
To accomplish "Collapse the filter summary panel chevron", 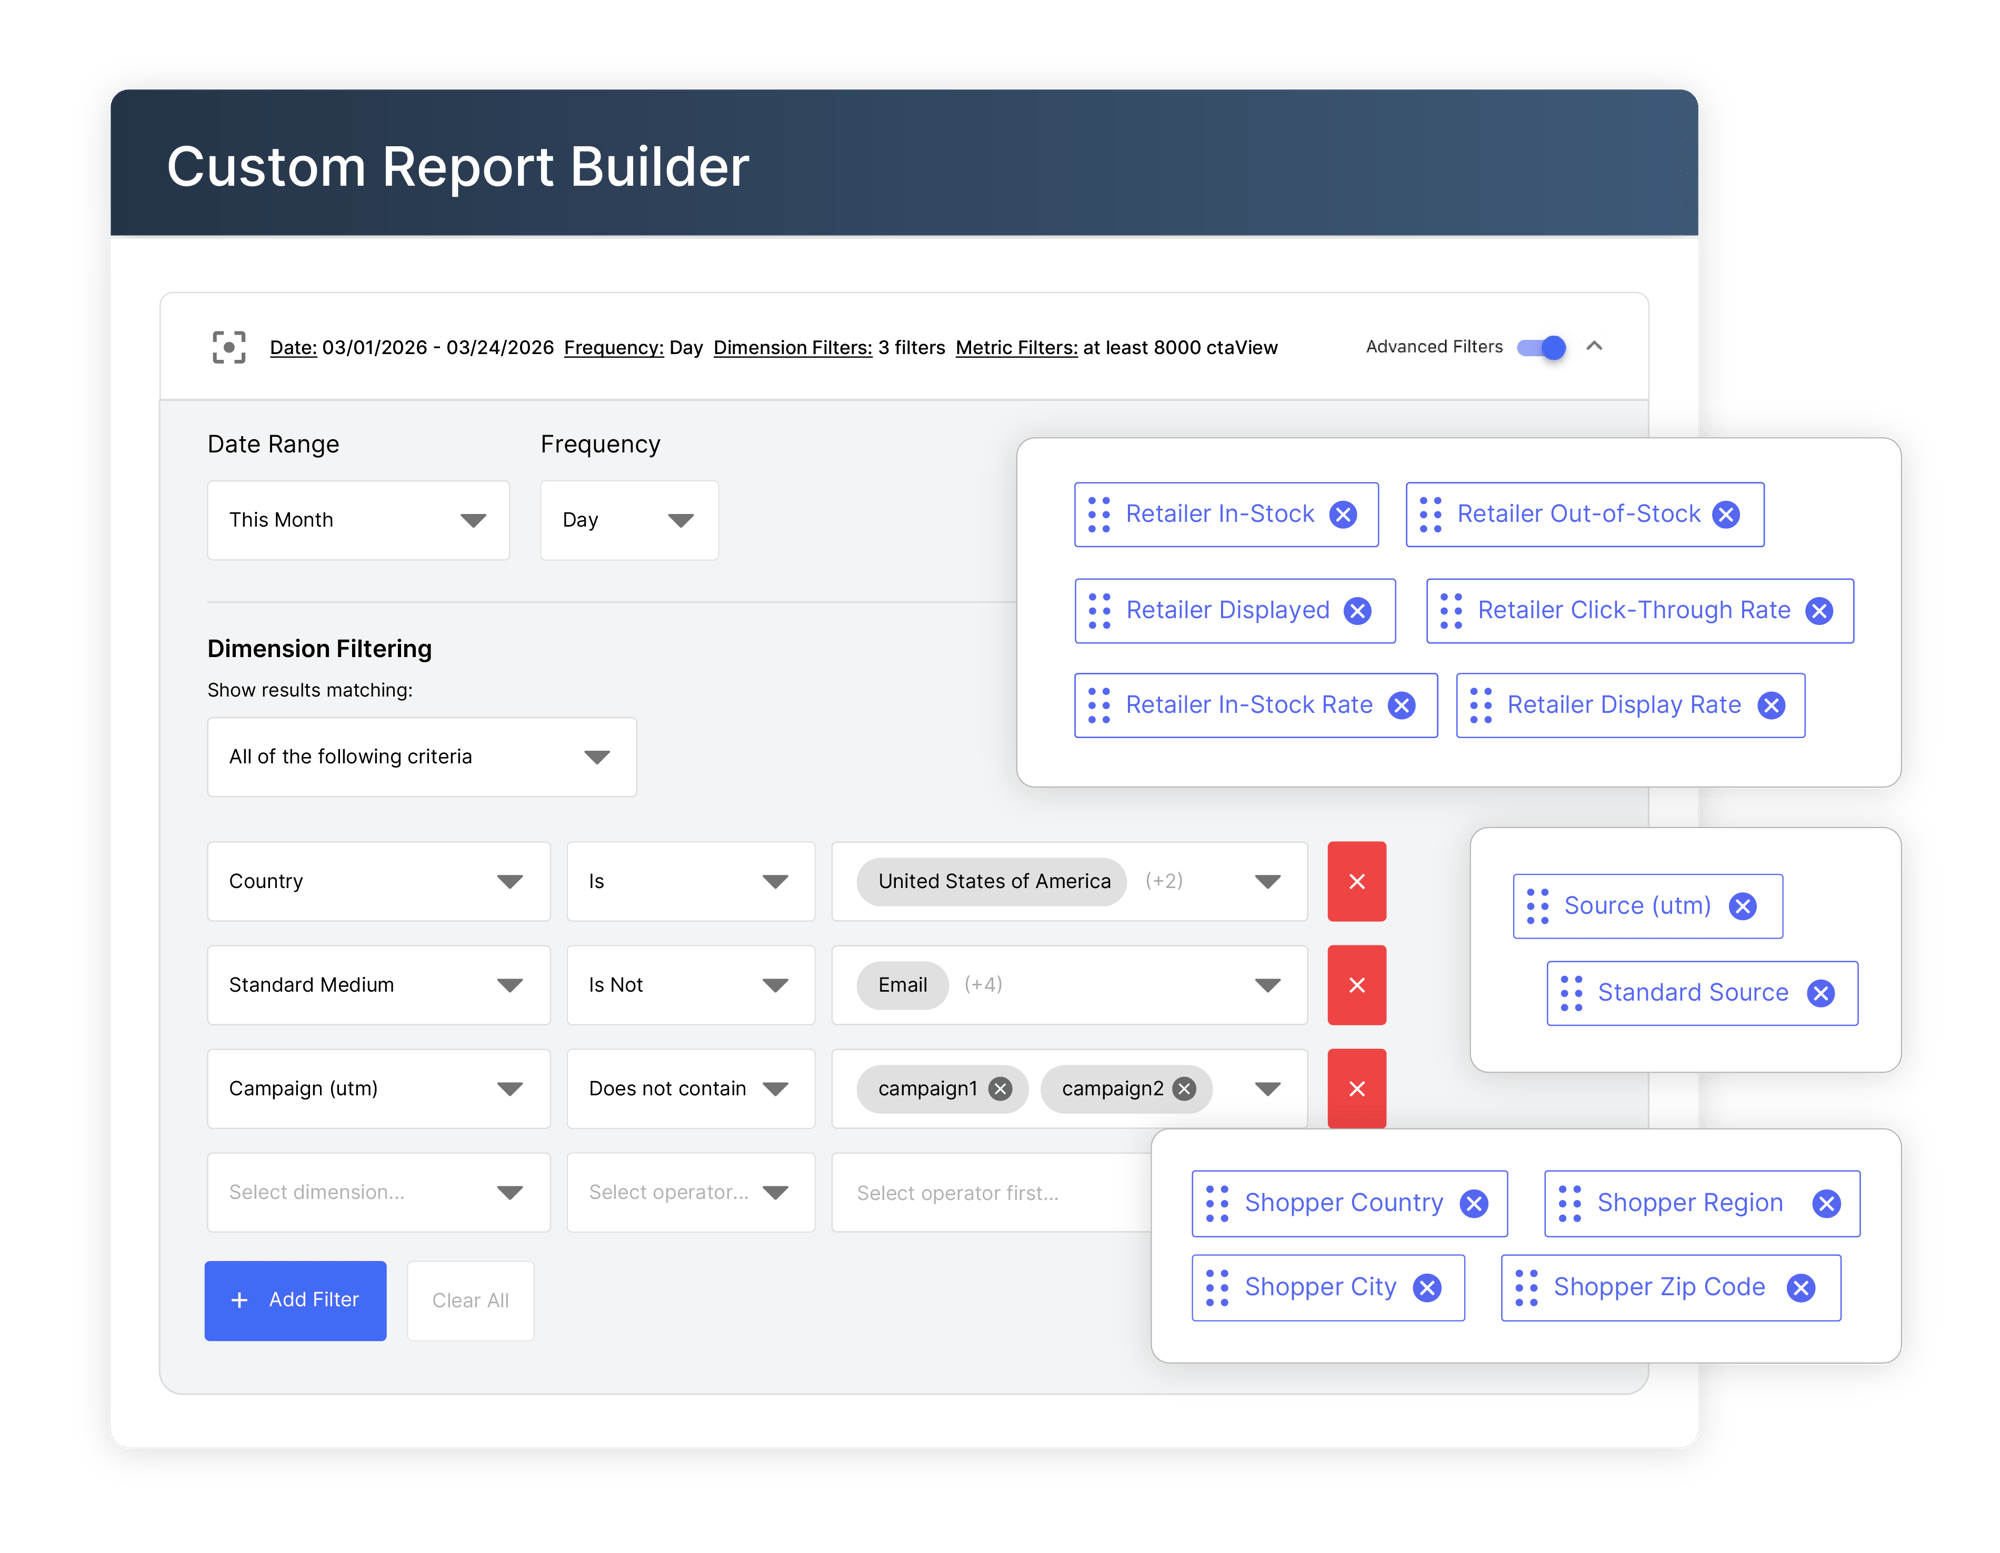I will 1595,347.
